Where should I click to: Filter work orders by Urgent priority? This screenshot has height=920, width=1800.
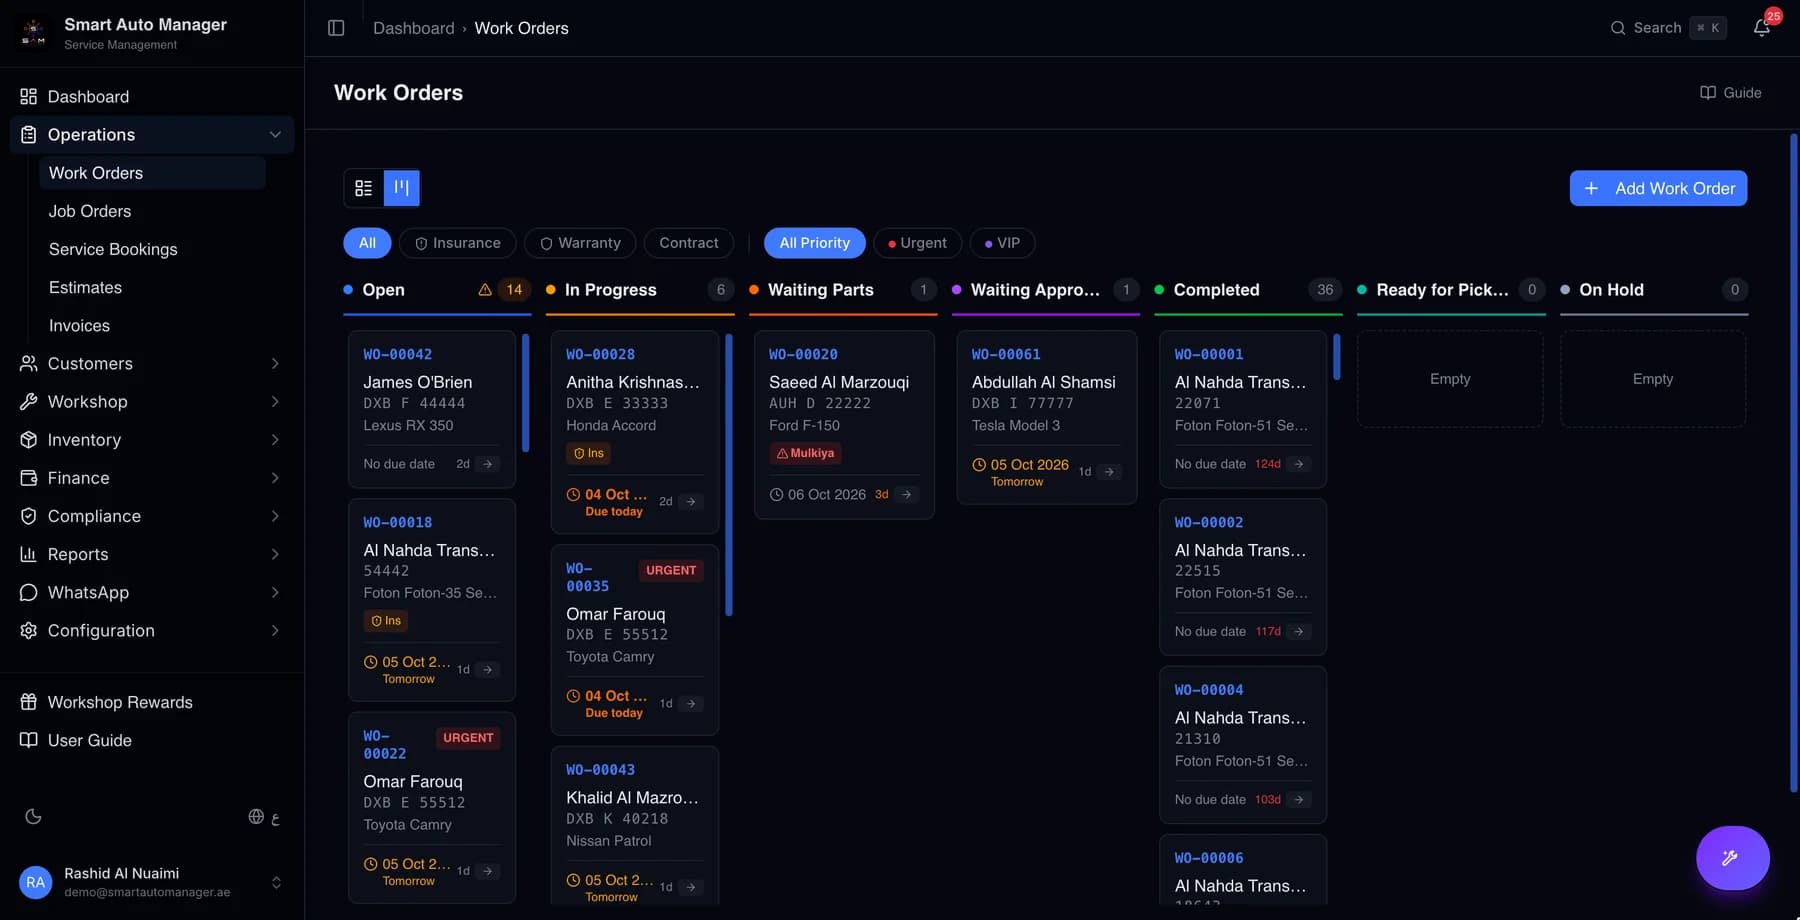(917, 243)
